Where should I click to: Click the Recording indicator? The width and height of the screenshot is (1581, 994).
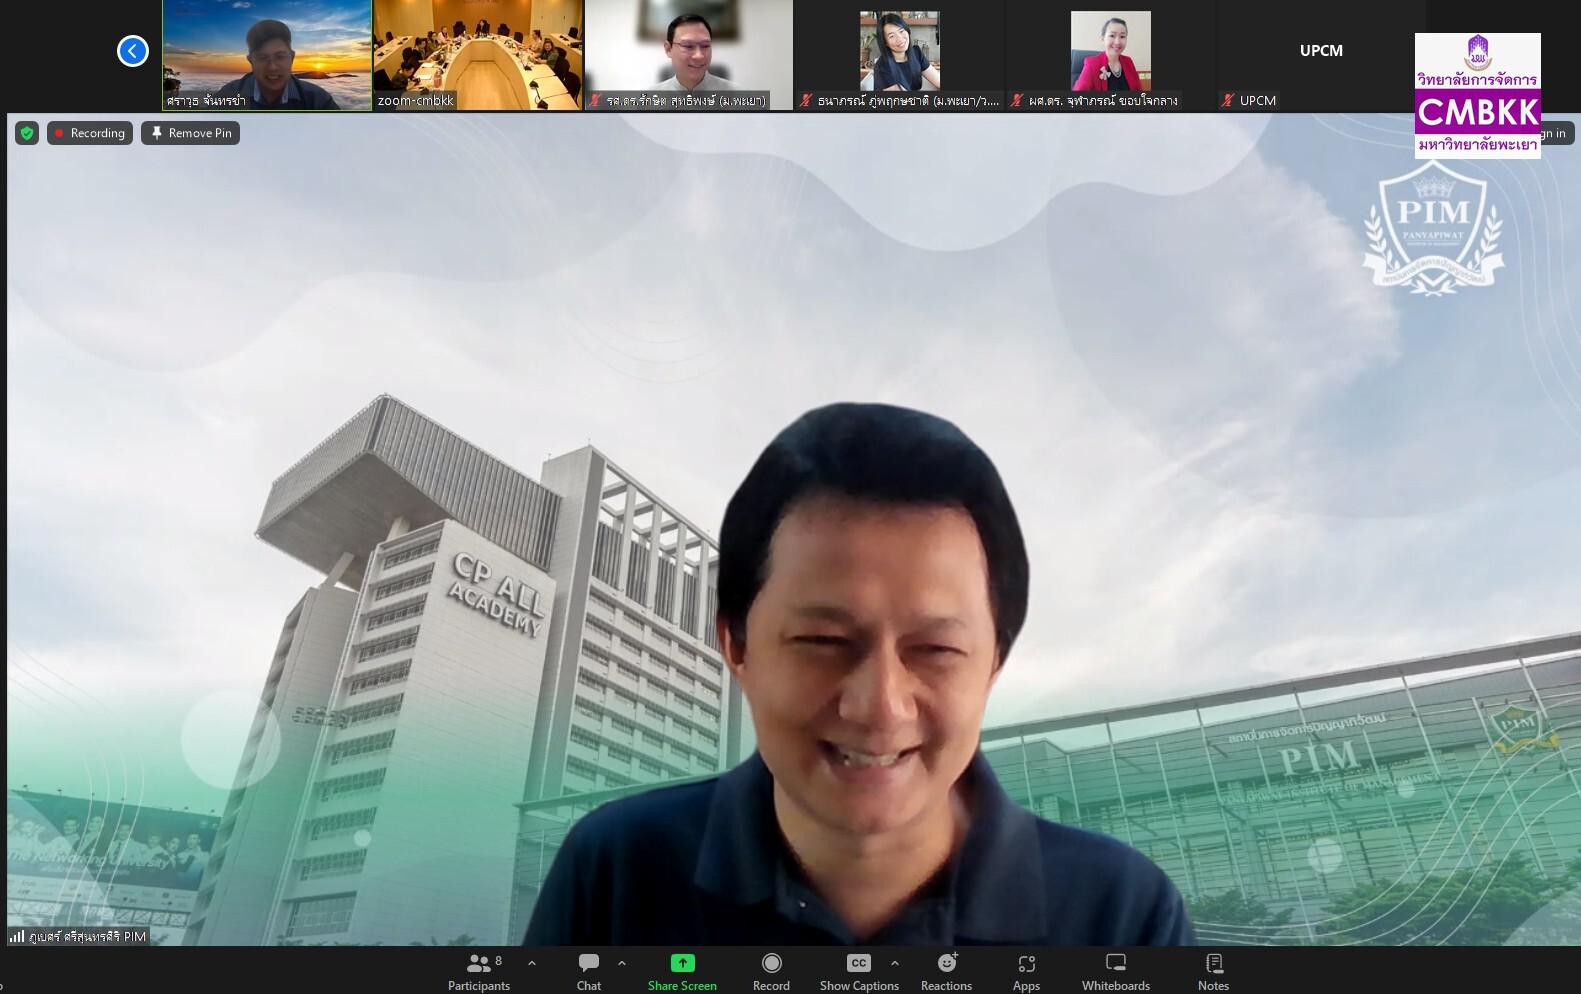(x=90, y=133)
